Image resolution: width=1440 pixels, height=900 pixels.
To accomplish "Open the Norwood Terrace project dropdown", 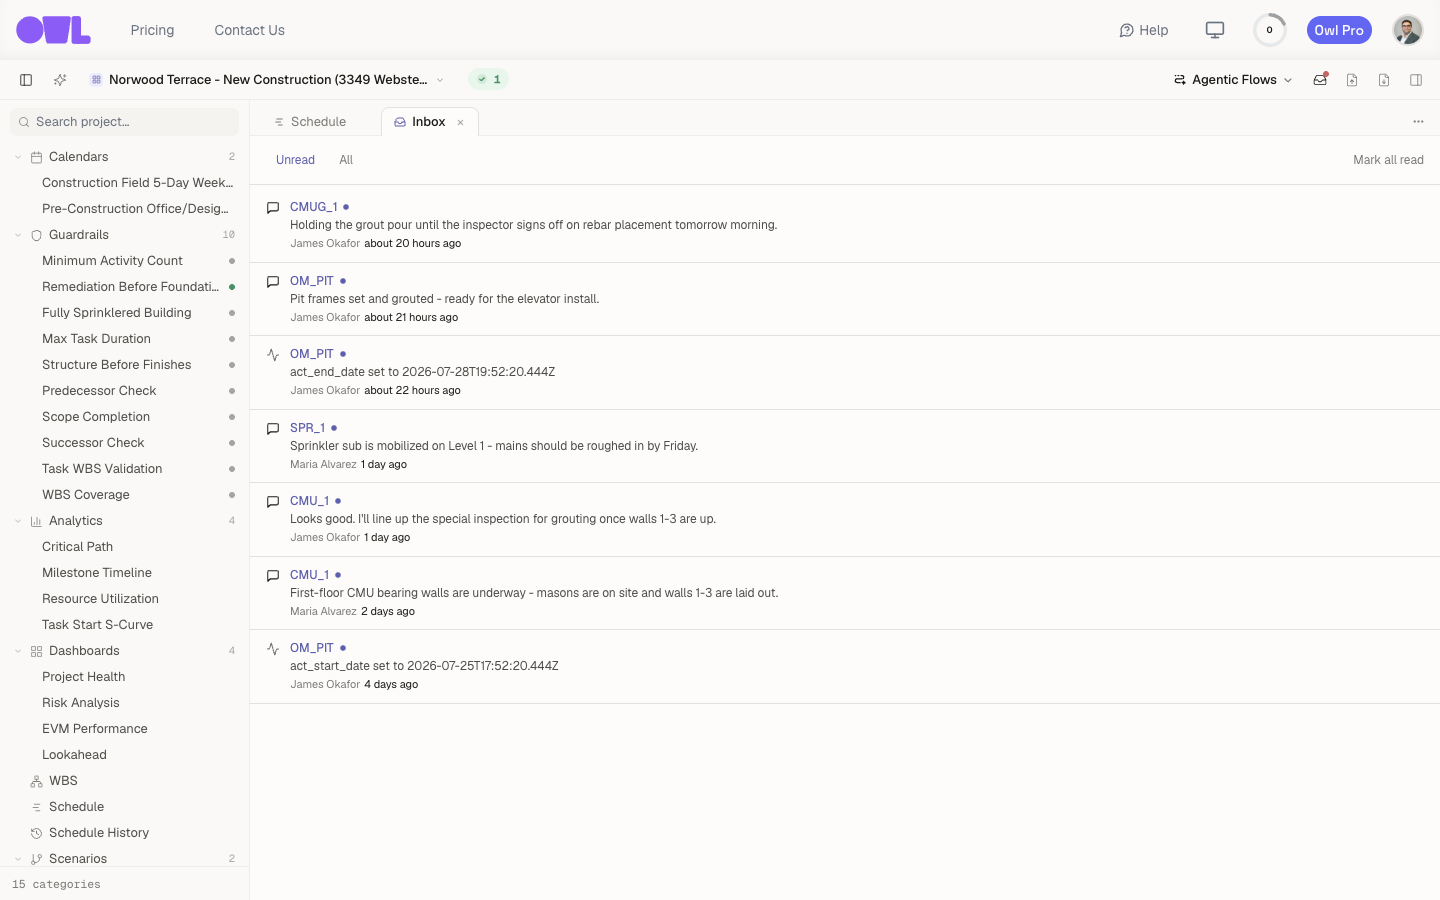I will pos(267,80).
